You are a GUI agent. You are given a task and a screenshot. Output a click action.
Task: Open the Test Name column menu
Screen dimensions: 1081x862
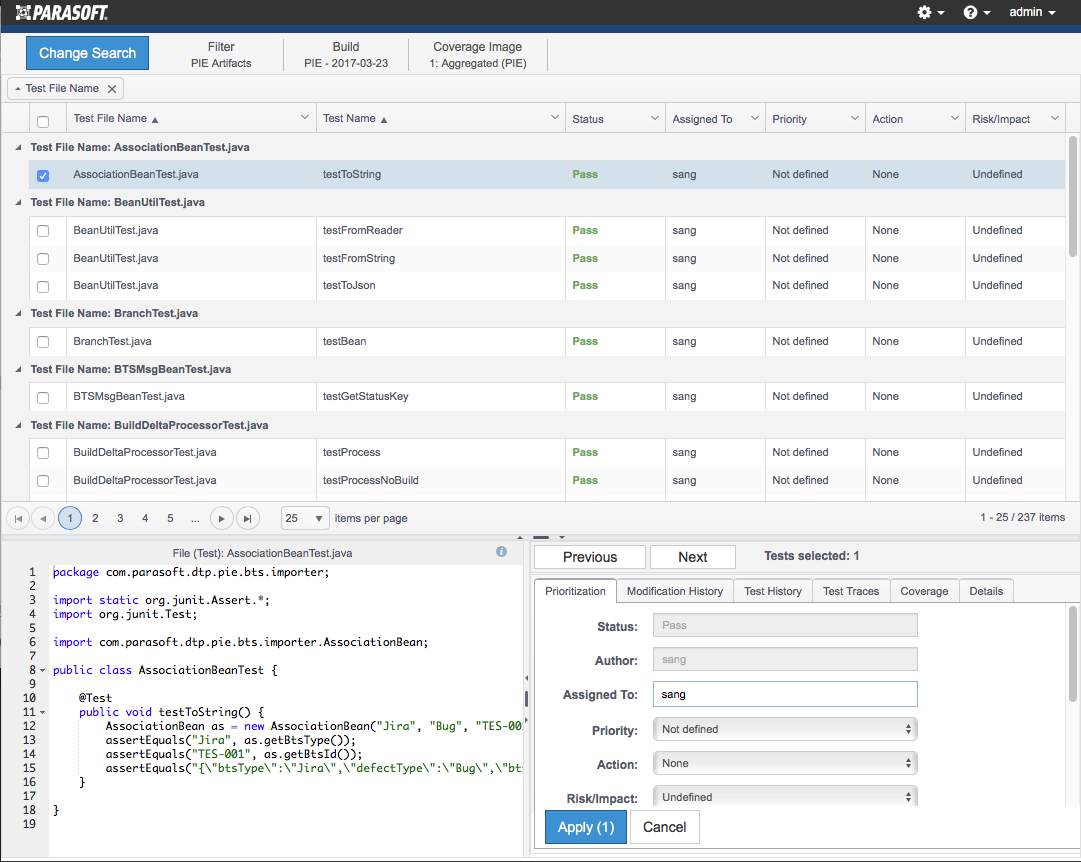[554, 118]
